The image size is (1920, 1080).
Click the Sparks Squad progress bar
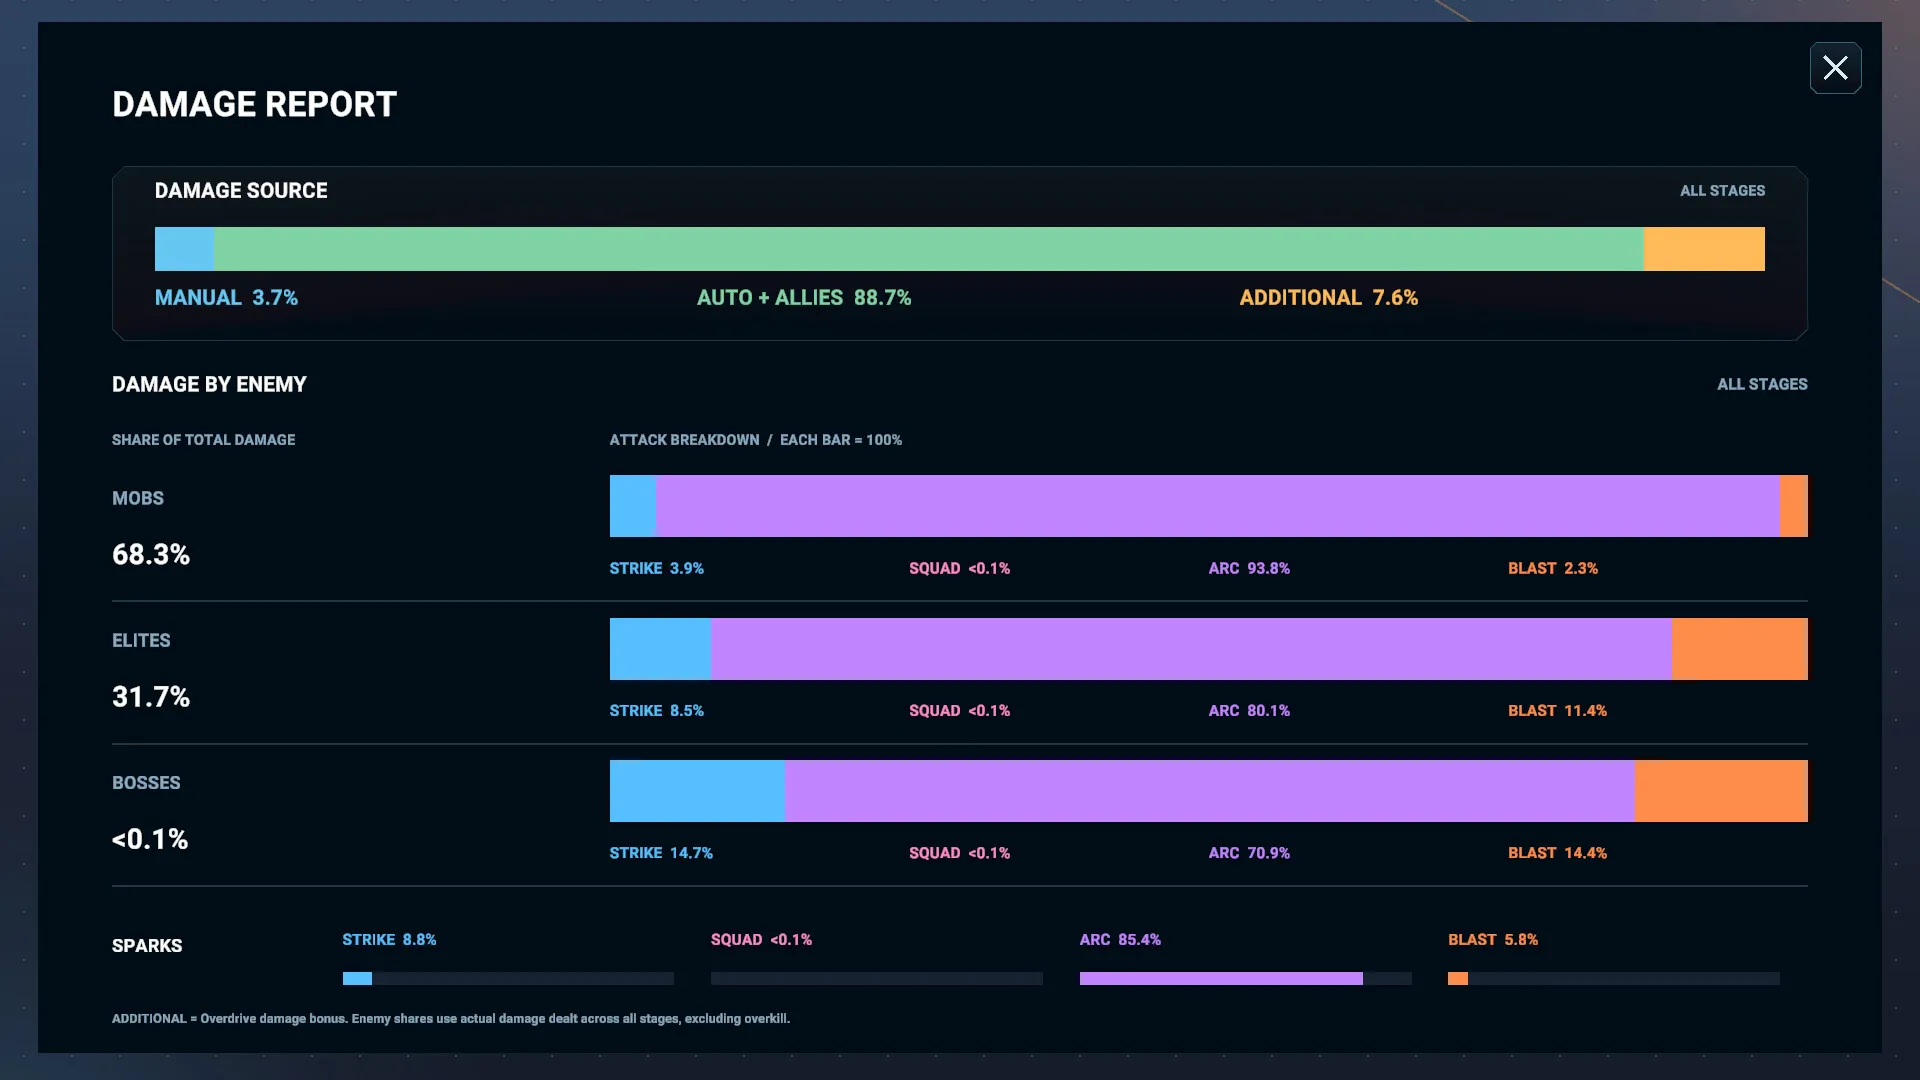[877, 979]
